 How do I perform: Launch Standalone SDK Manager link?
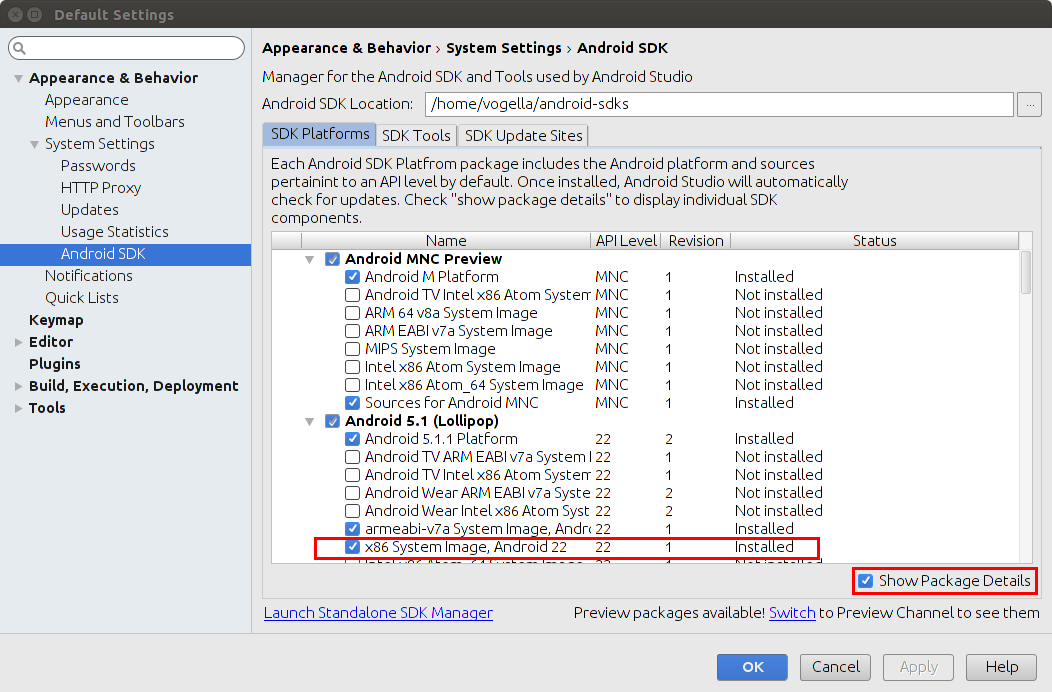[x=378, y=613]
